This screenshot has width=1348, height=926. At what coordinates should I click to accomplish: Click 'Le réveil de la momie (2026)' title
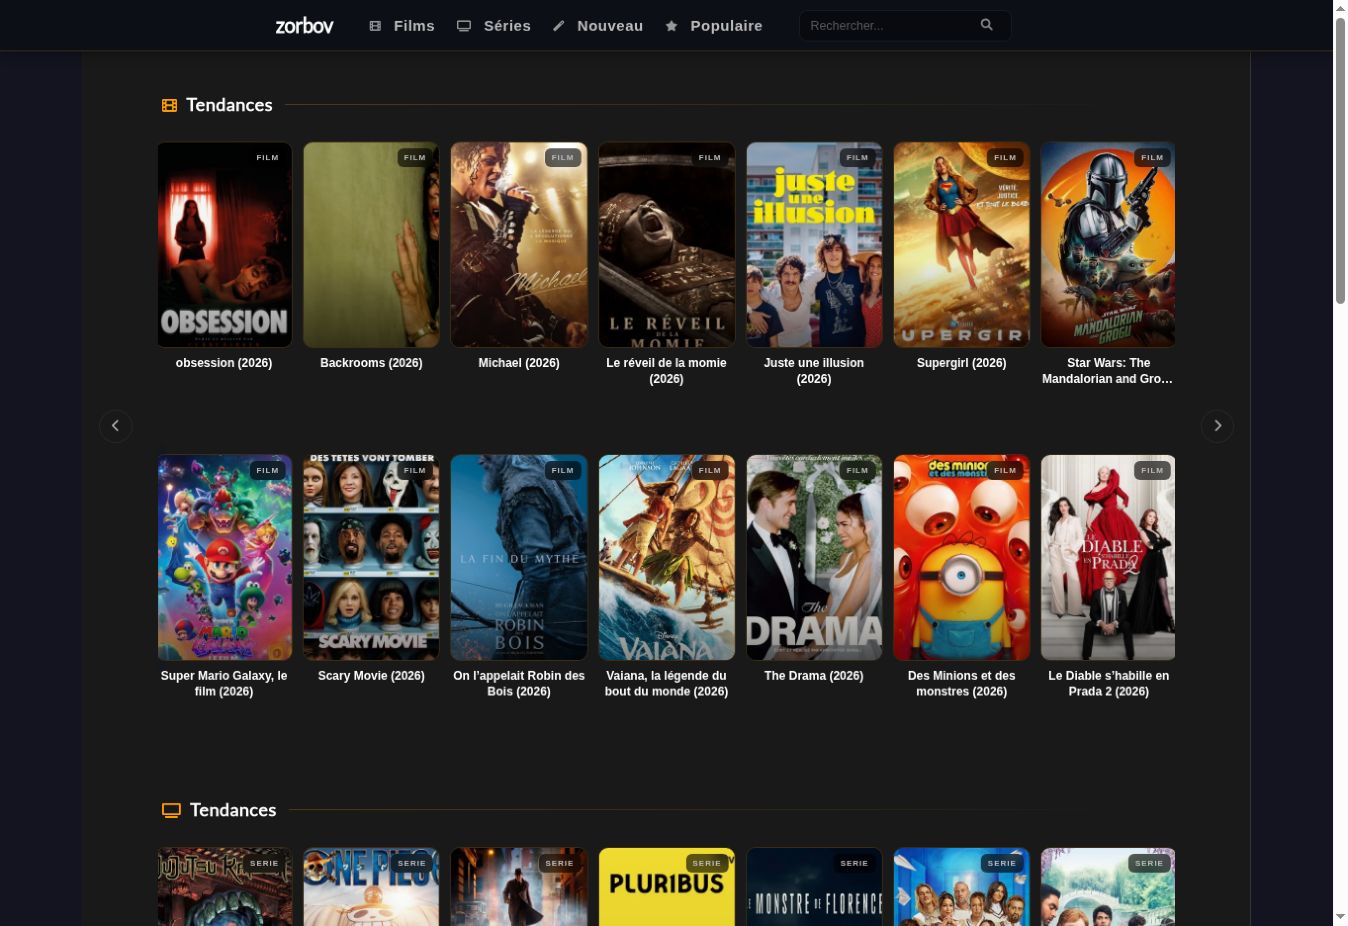tap(666, 371)
